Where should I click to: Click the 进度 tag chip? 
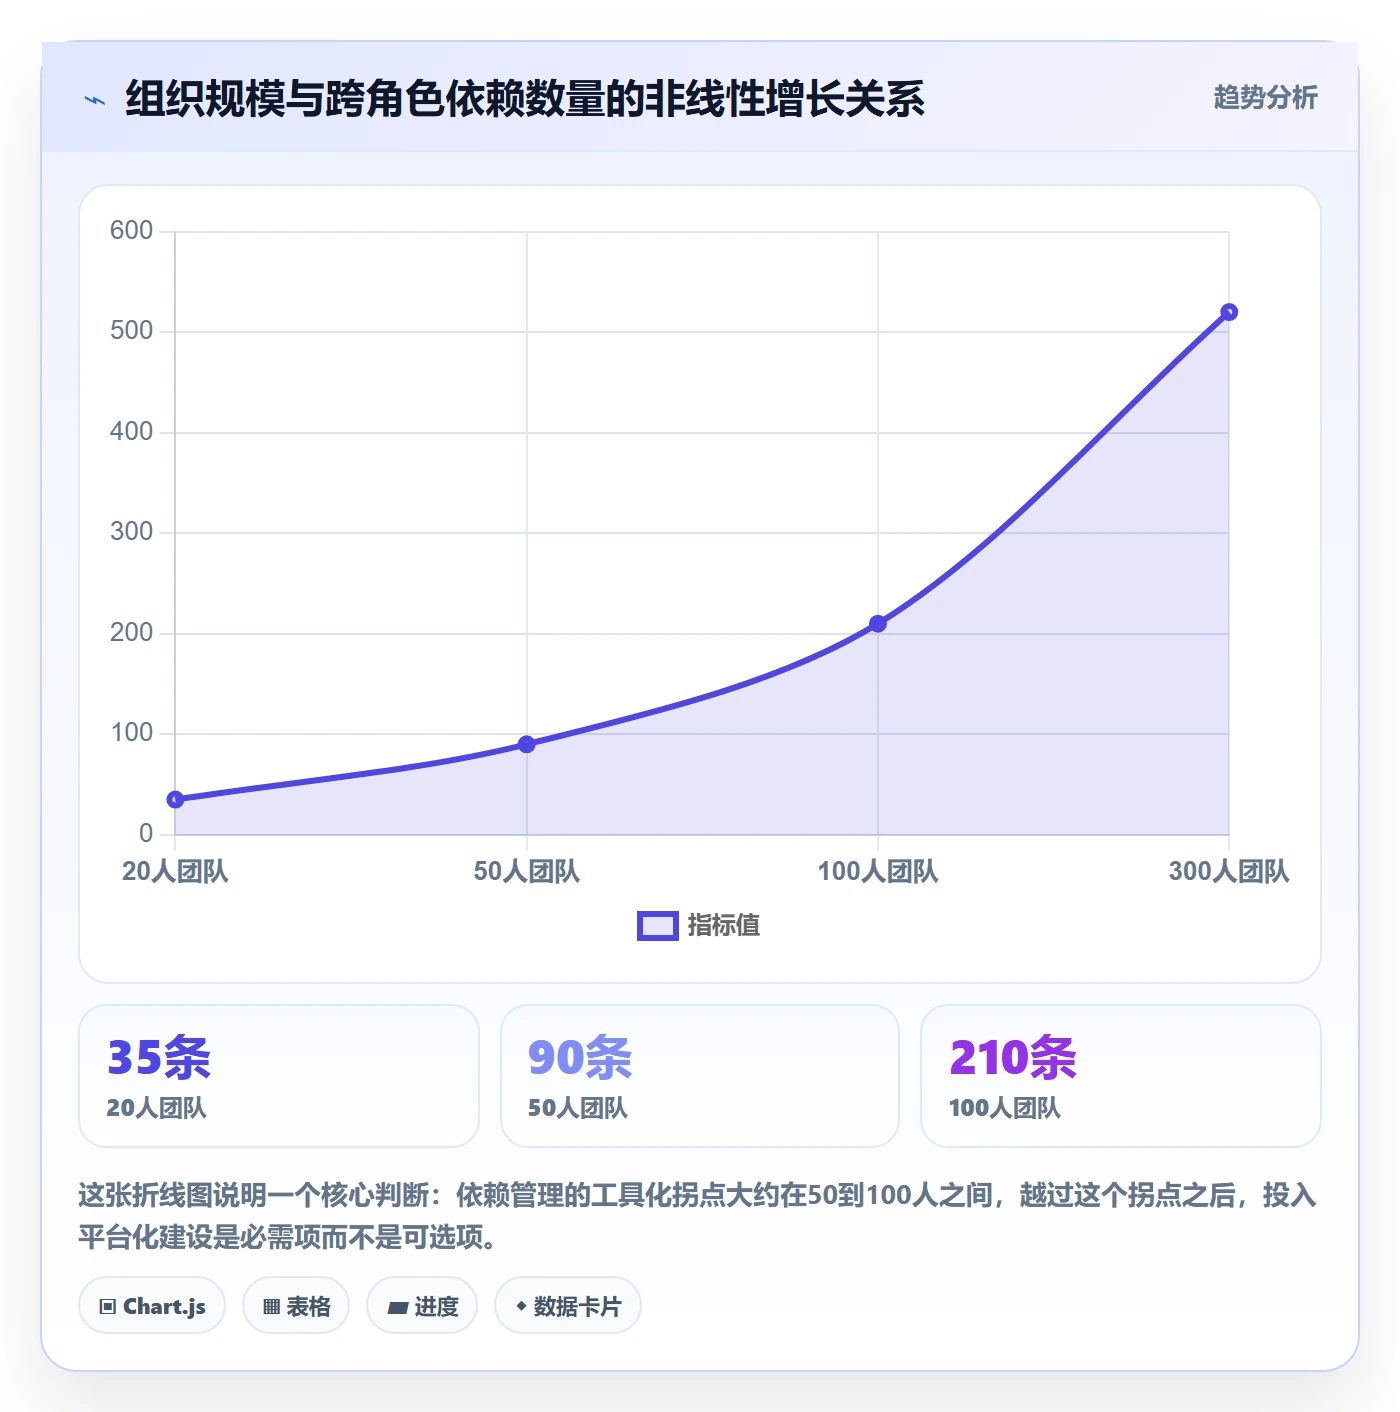pos(422,1305)
